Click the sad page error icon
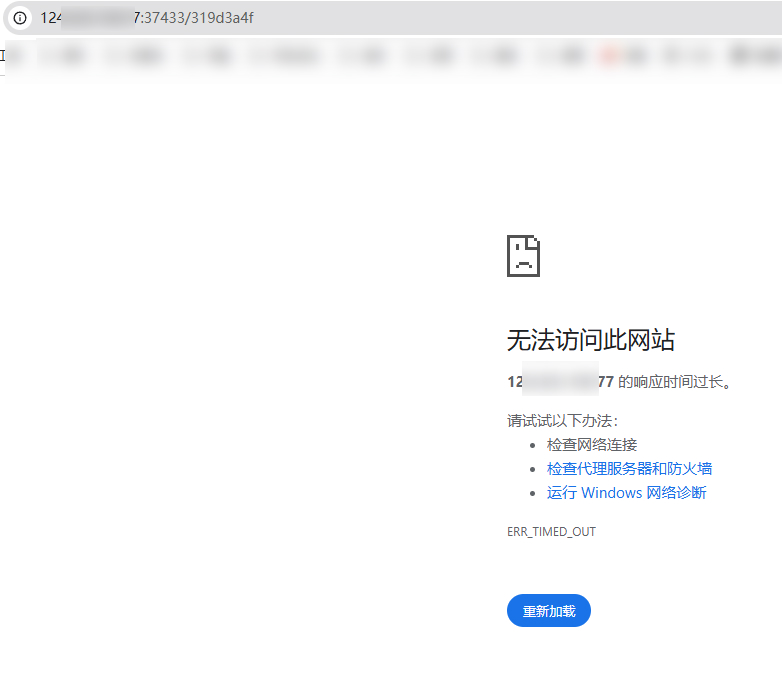This screenshot has height=692, width=782. coord(523,256)
